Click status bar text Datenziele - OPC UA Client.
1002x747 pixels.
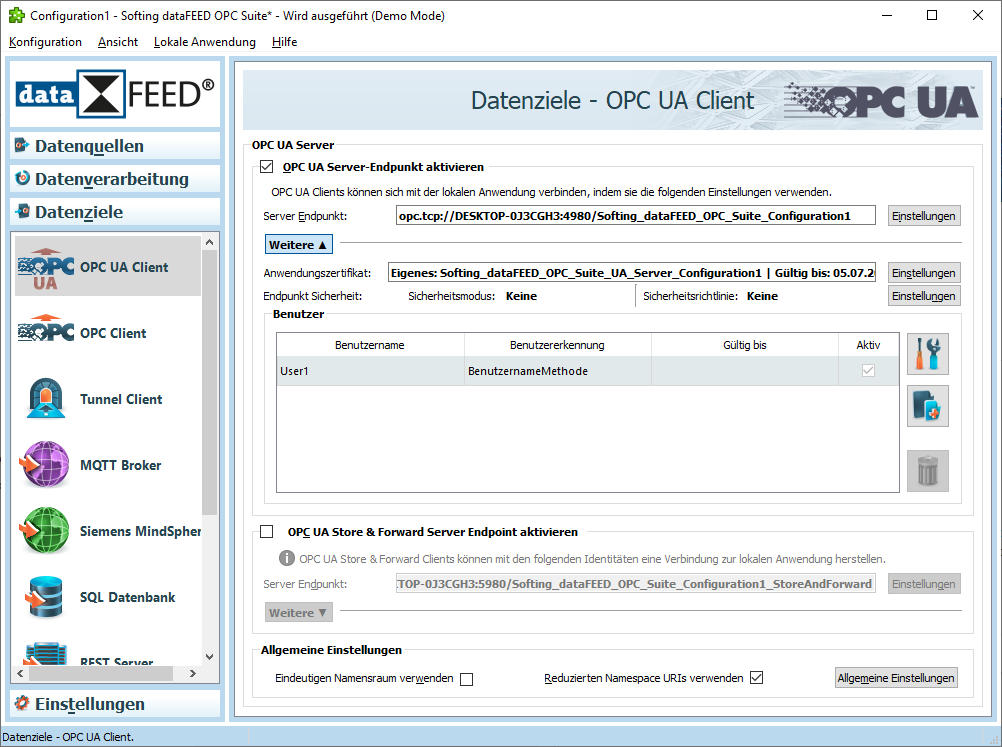68,737
